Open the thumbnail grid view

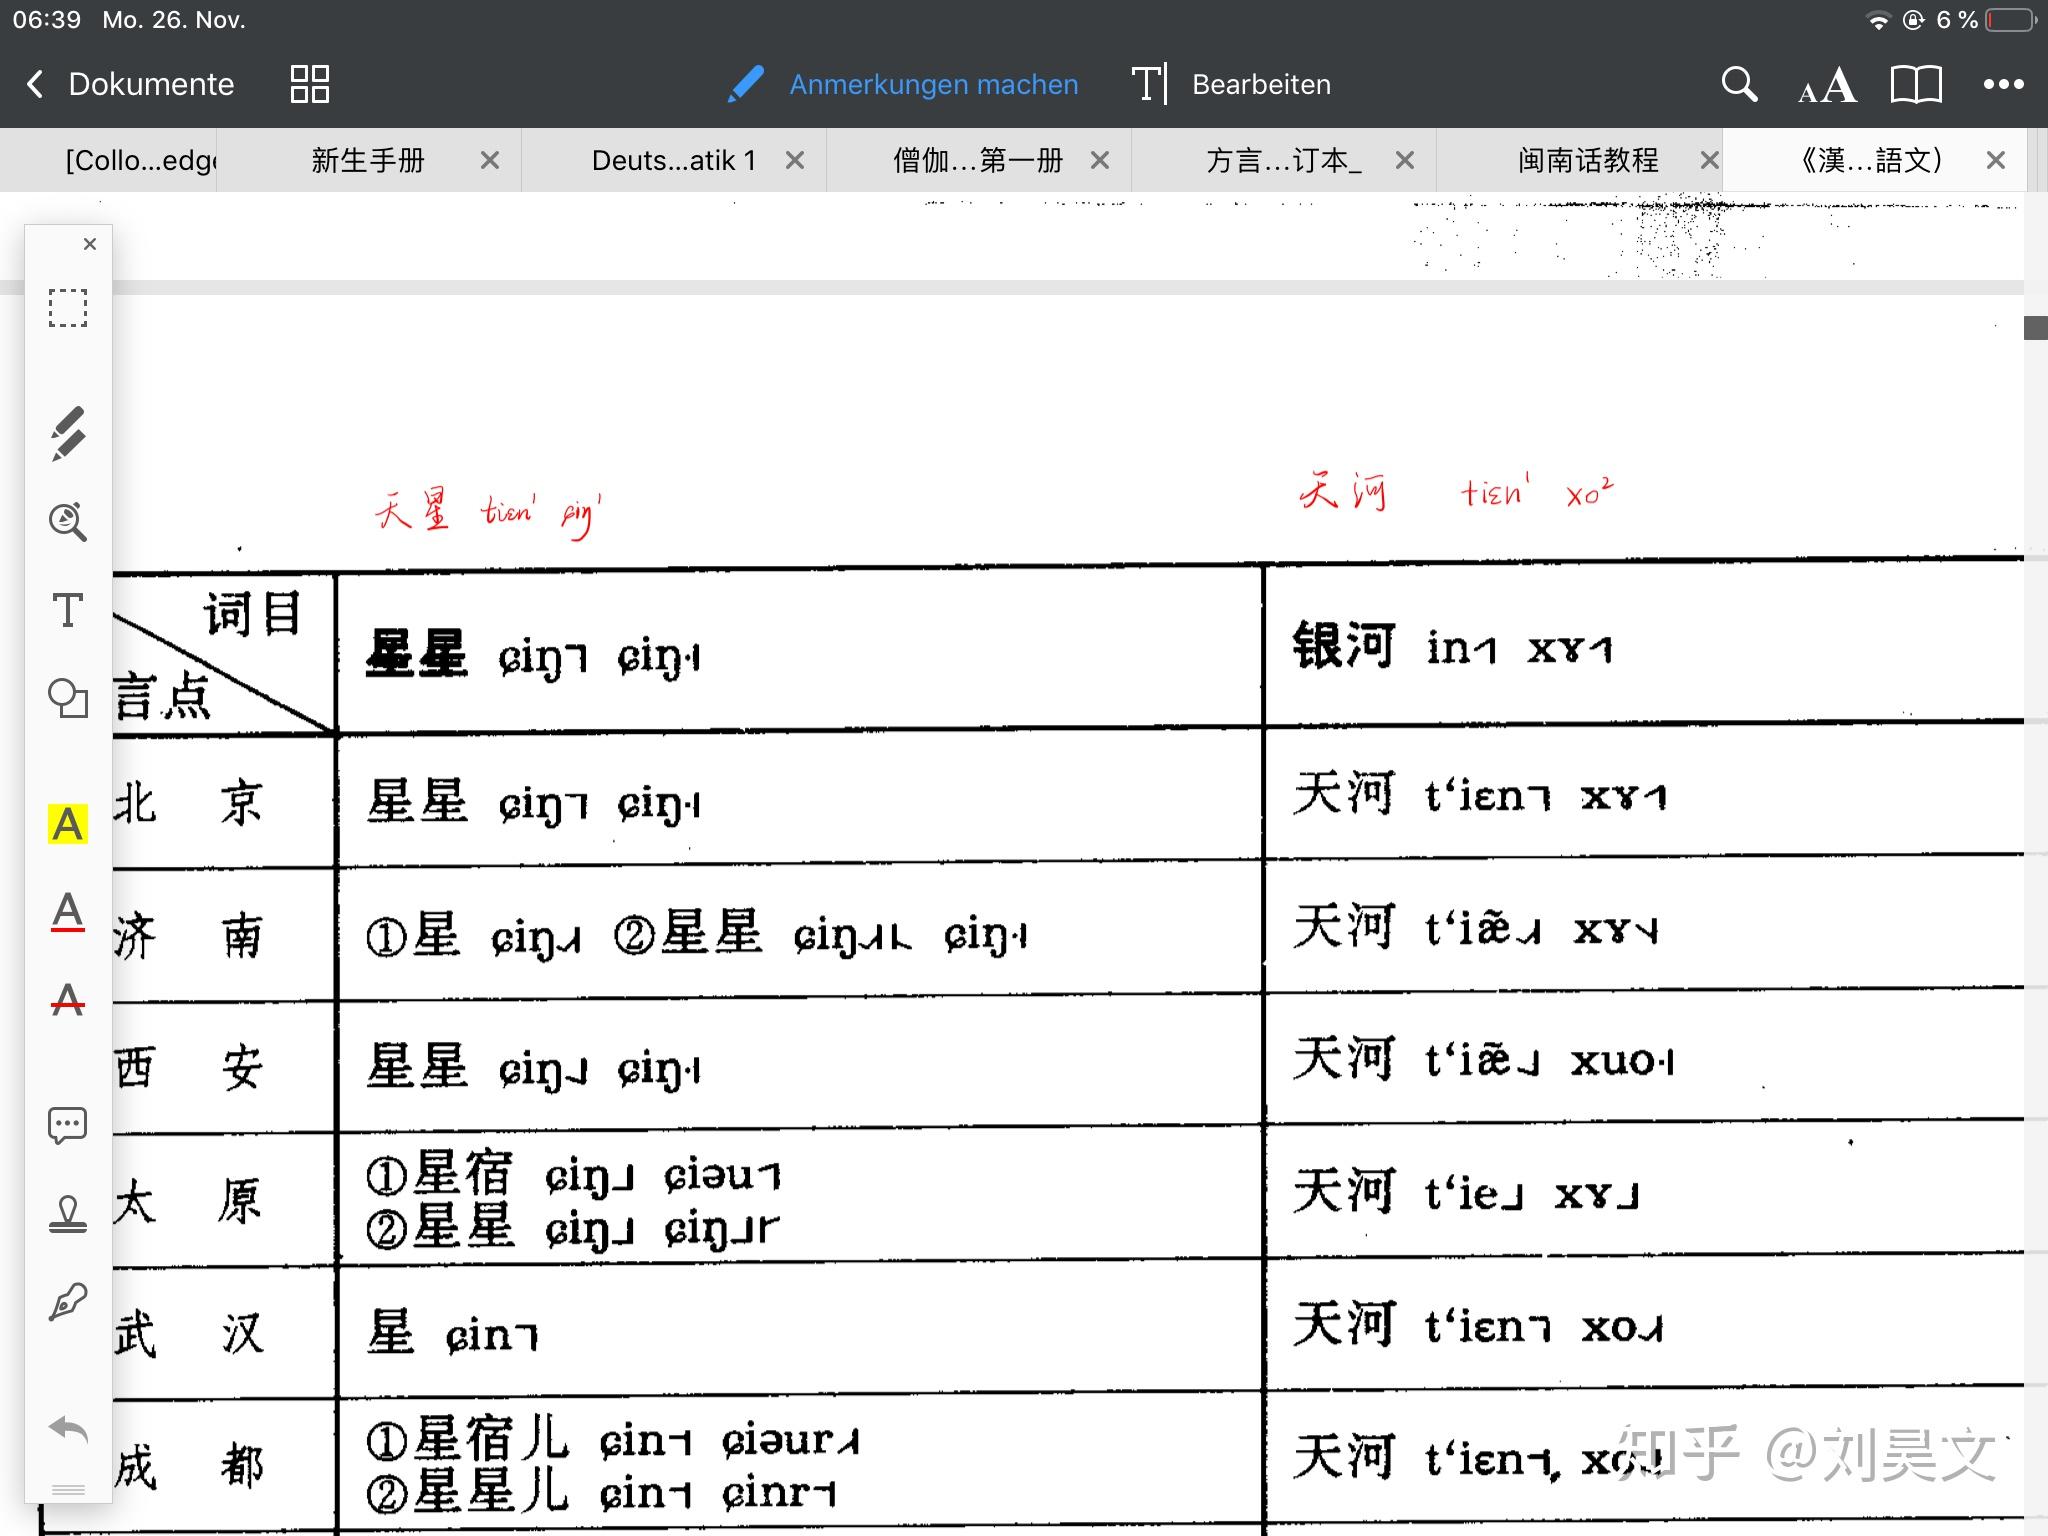(309, 84)
